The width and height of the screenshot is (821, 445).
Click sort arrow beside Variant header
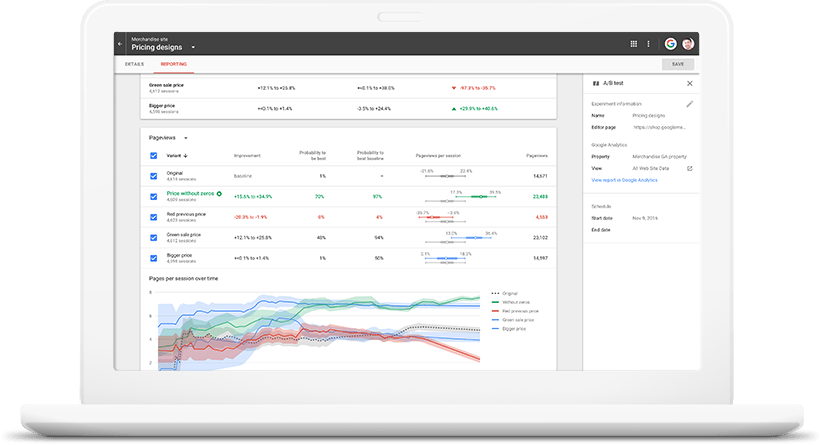click(186, 156)
